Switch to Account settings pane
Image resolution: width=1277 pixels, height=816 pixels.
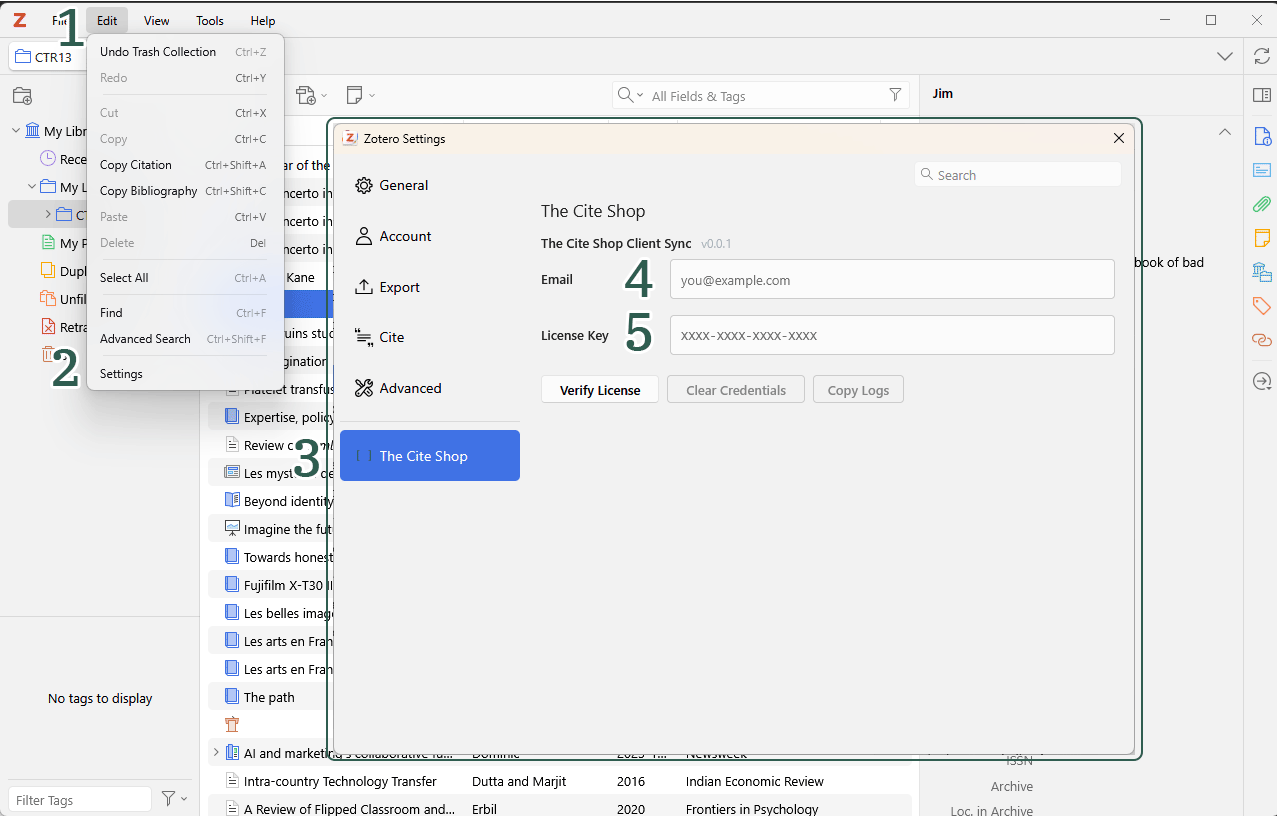point(430,237)
